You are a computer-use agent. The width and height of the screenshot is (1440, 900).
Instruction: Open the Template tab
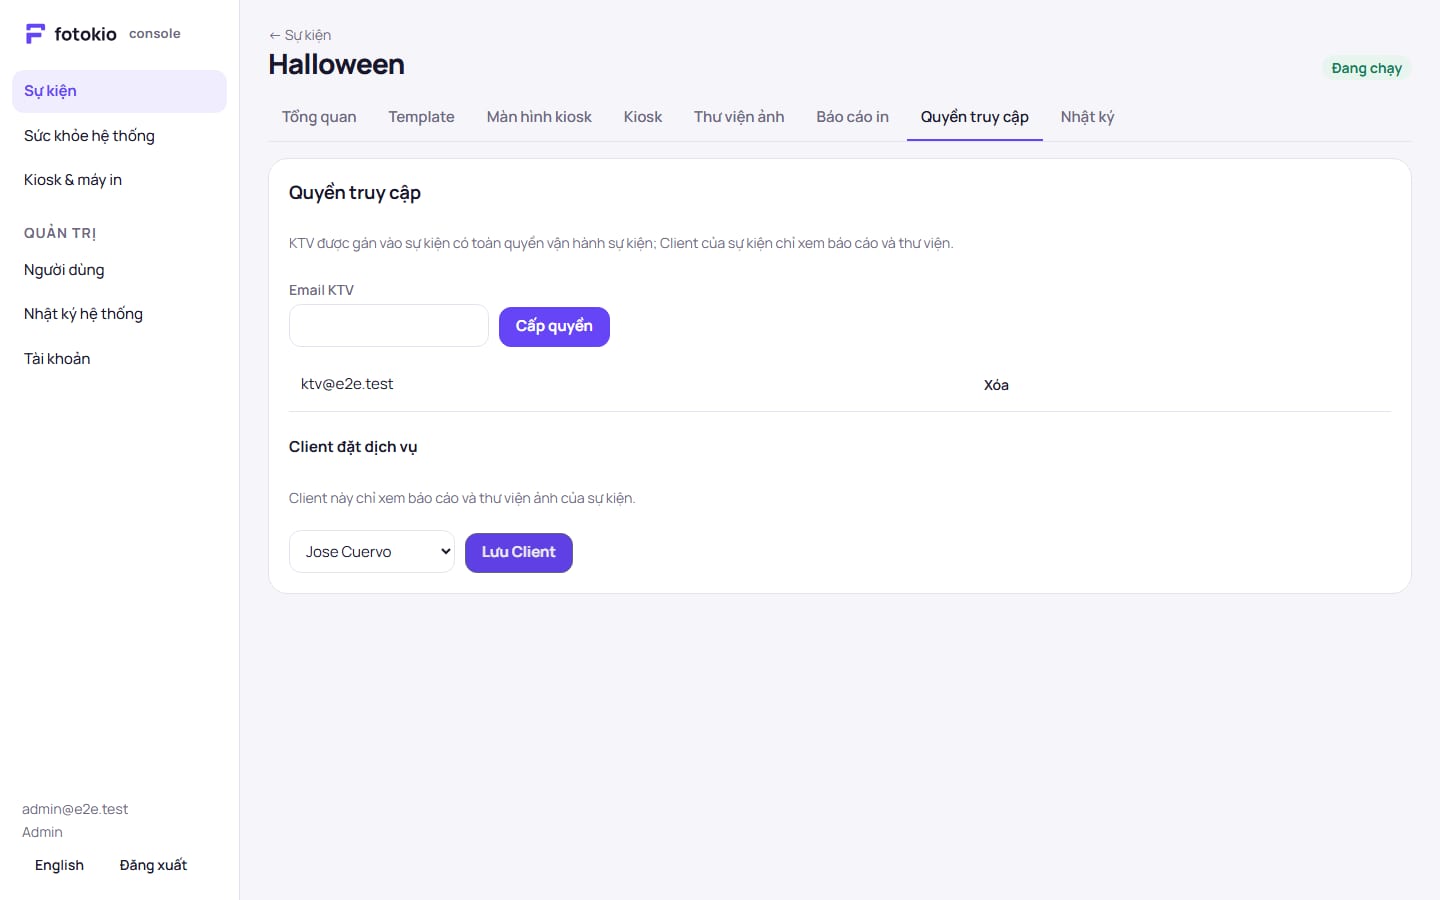(421, 117)
